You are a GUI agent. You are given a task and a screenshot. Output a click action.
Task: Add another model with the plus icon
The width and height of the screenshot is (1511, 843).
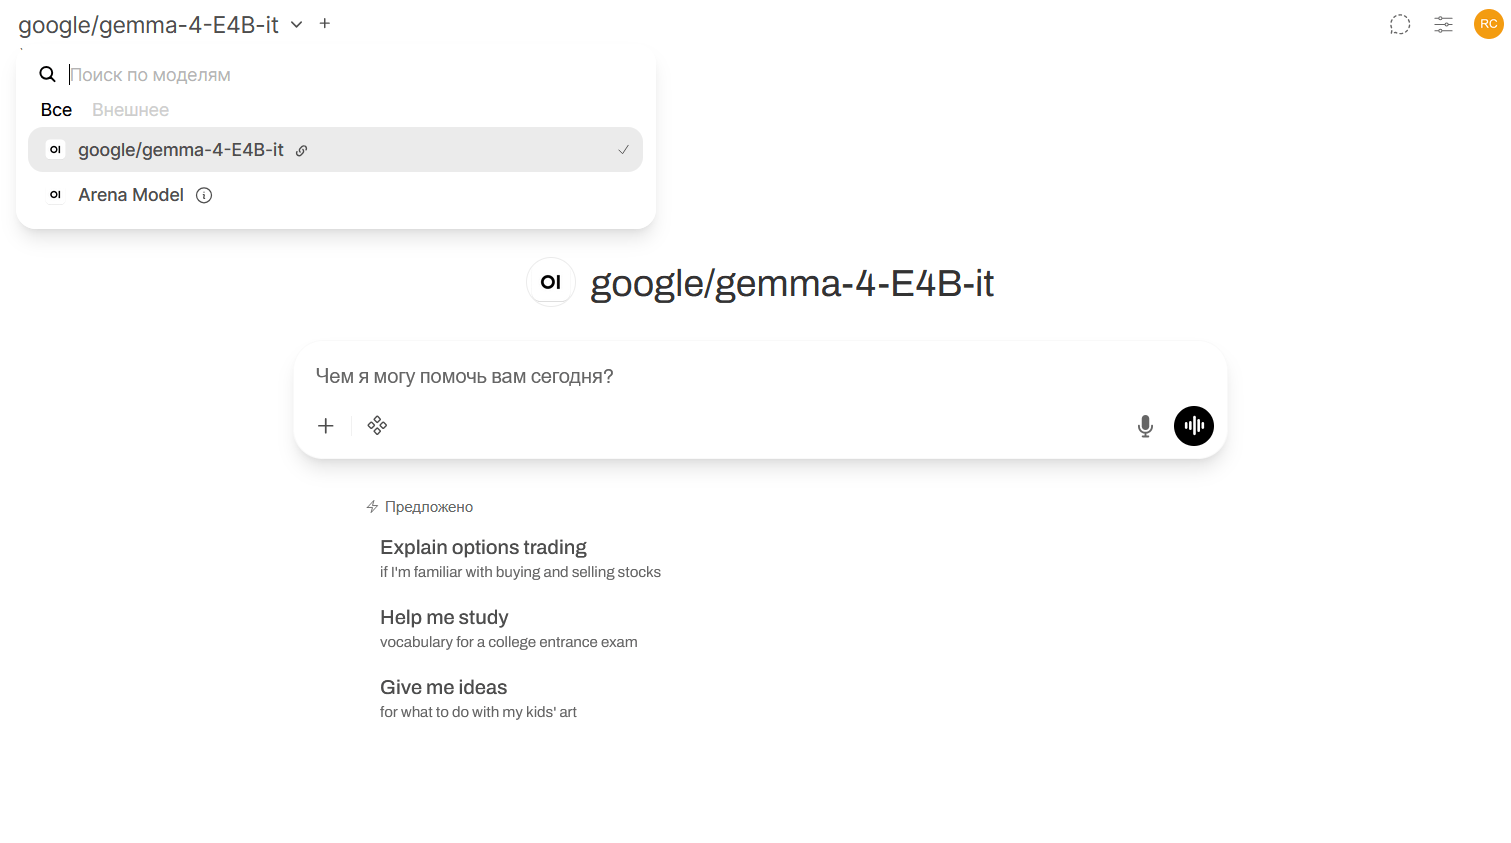[325, 23]
